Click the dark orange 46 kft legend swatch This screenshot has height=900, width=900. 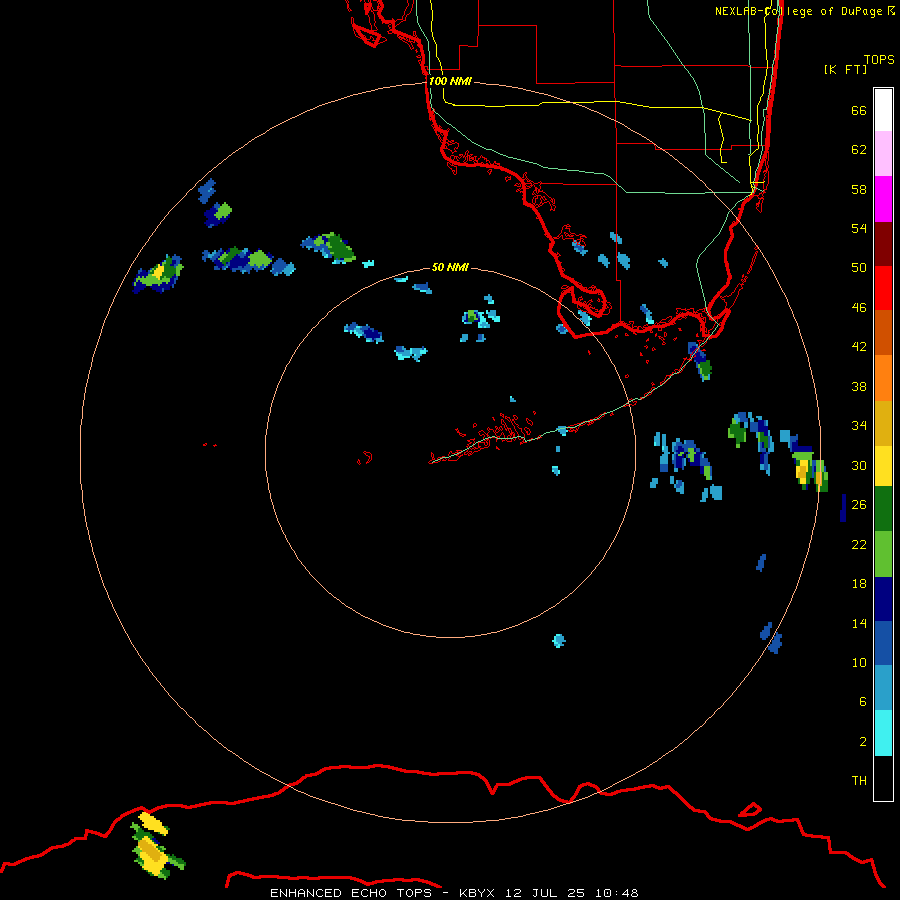883,332
